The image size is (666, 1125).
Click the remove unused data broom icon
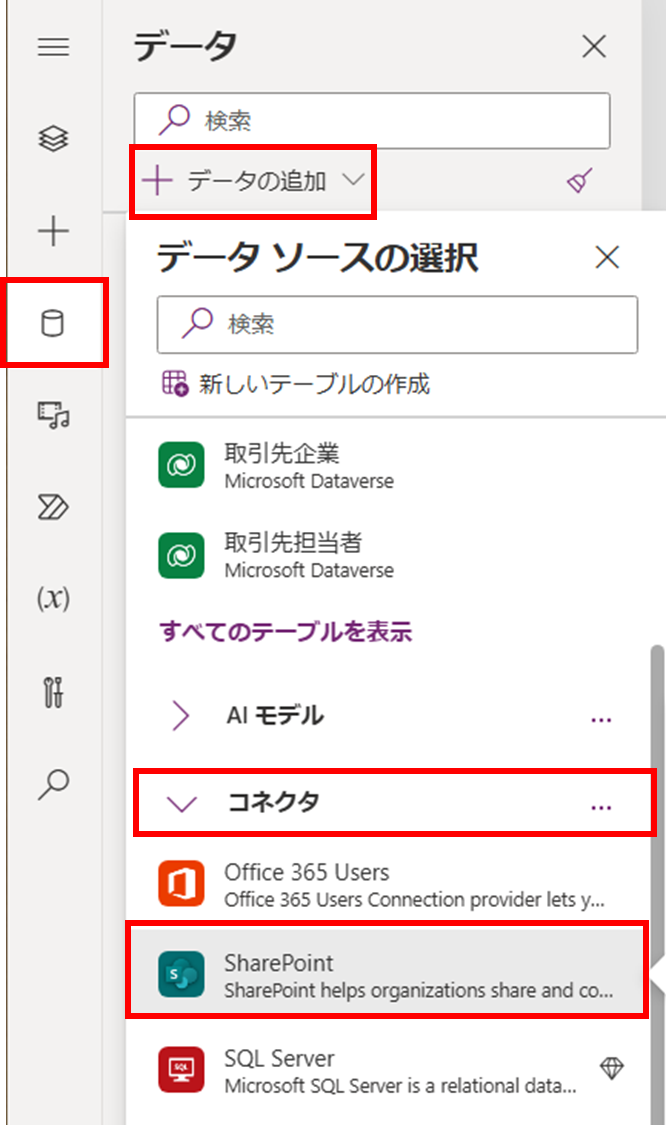[580, 181]
